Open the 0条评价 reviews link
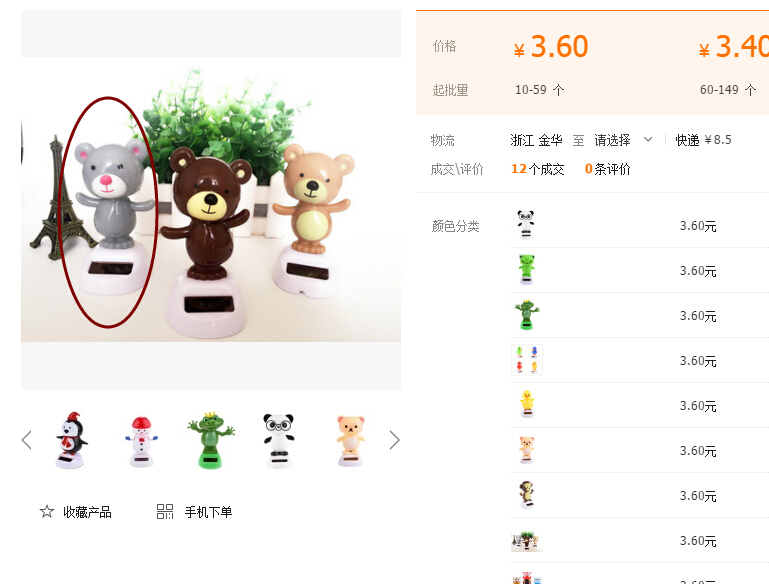 pos(607,169)
